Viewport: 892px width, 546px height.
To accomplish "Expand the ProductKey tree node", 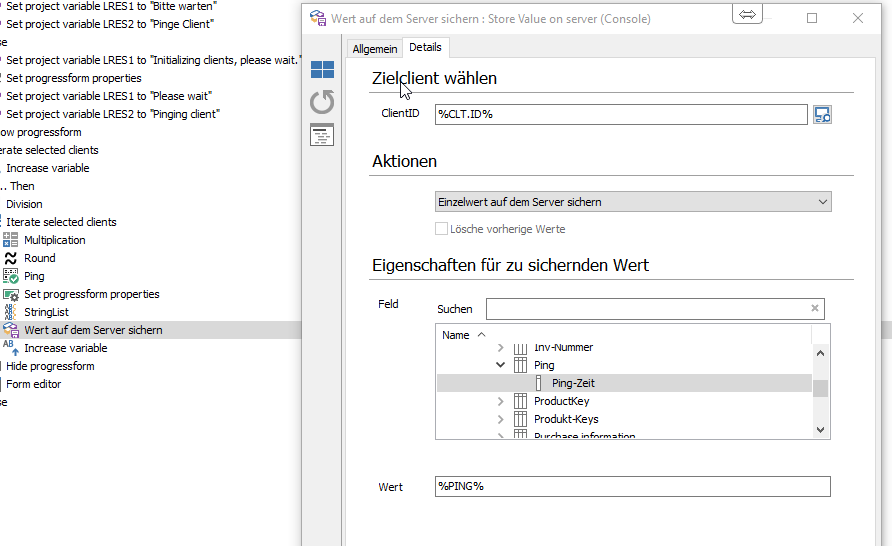I will (x=501, y=402).
